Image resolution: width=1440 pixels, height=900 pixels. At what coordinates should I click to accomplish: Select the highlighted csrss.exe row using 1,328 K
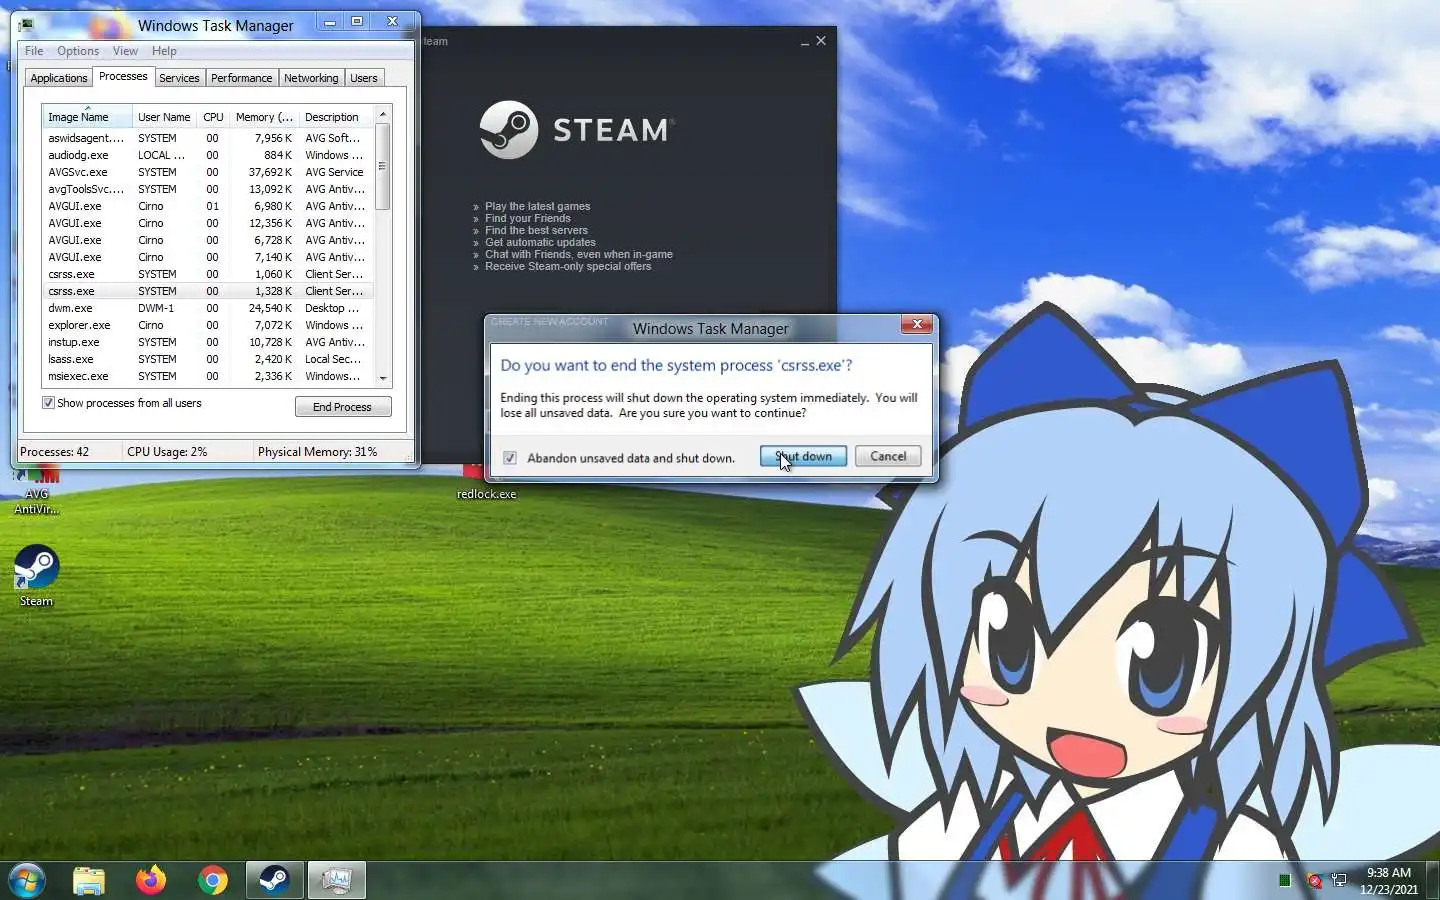coord(208,291)
